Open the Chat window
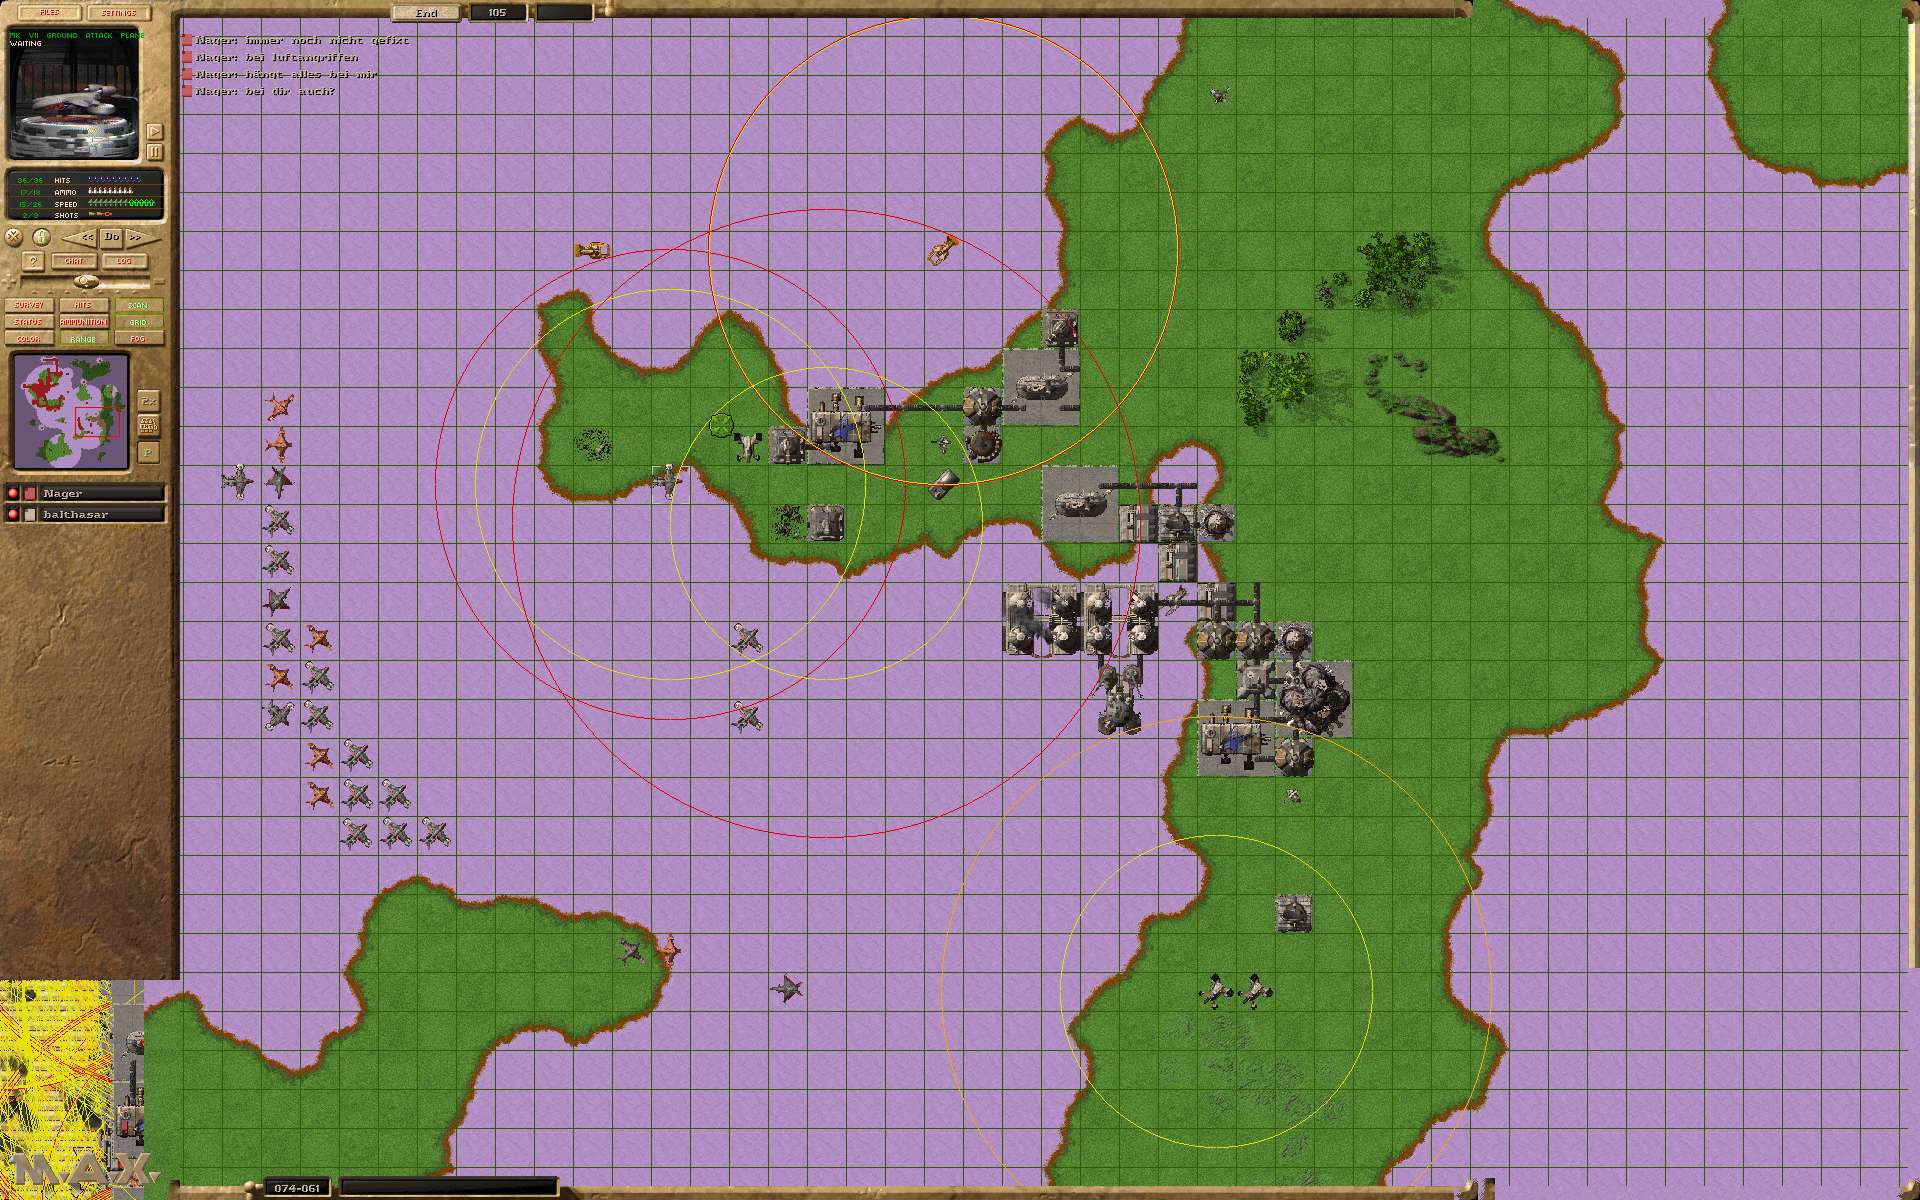The height and width of the screenshot is (1200, 1920). (75, 261)
